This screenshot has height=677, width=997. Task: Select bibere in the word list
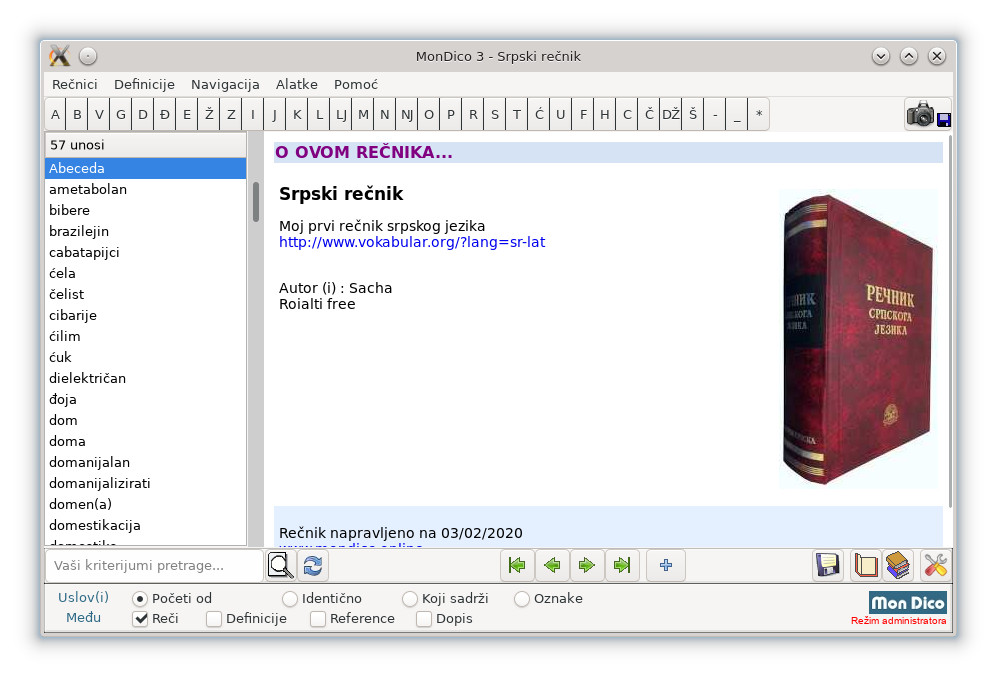click(146, 210)
